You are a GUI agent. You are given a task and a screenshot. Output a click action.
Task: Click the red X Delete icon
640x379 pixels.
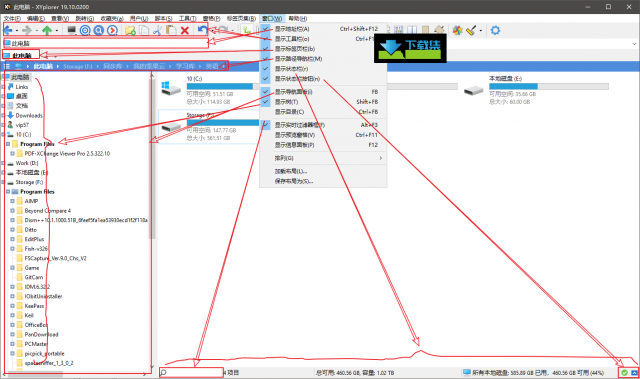point(184,30)
